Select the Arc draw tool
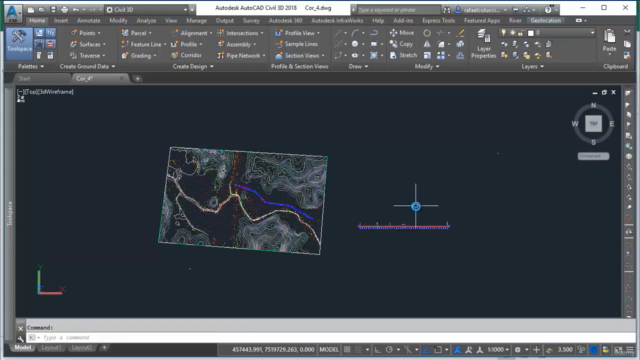 [355, 33]
